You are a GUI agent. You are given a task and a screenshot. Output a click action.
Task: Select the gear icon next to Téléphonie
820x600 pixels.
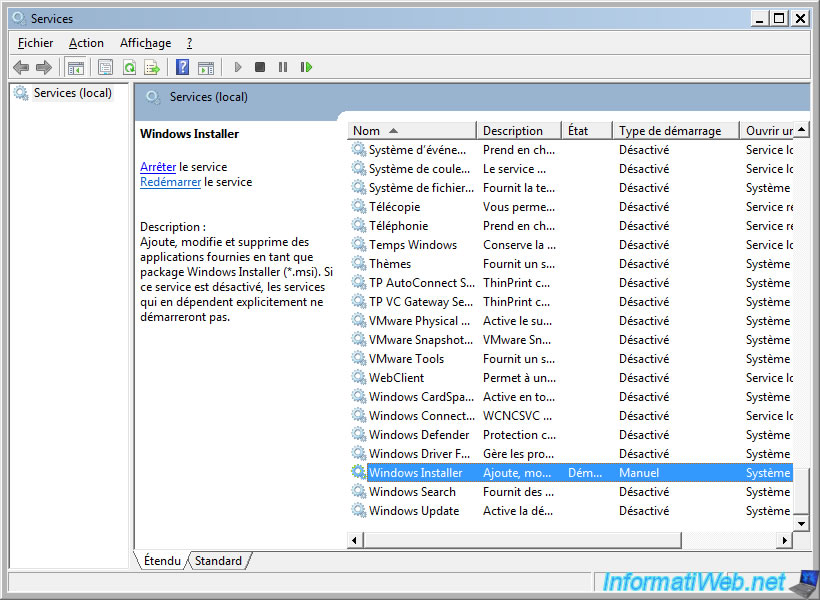point(359,225)
